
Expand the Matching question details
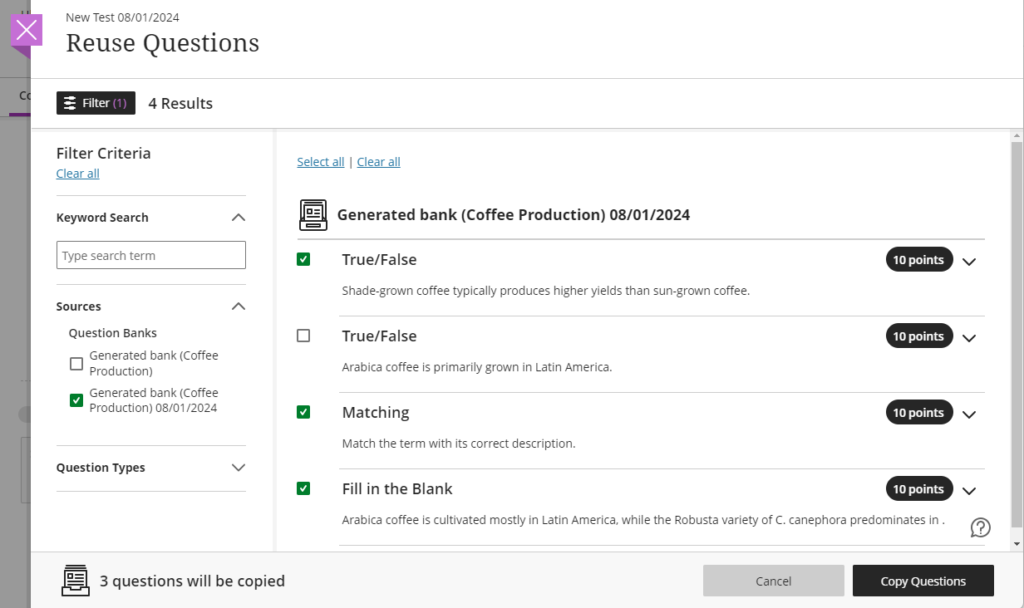[969, 414]
